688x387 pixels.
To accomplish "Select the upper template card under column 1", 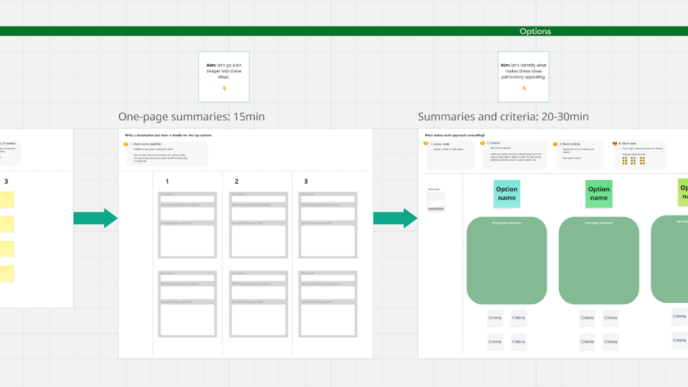I will point(187,225).
